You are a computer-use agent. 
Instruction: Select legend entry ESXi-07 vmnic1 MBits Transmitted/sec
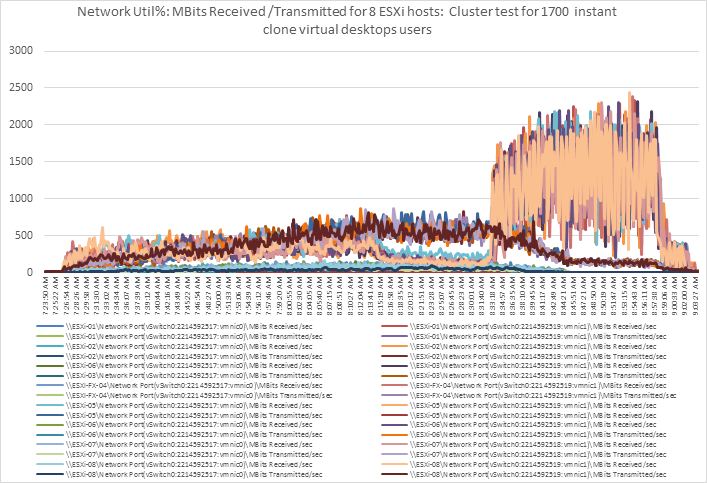523,455
